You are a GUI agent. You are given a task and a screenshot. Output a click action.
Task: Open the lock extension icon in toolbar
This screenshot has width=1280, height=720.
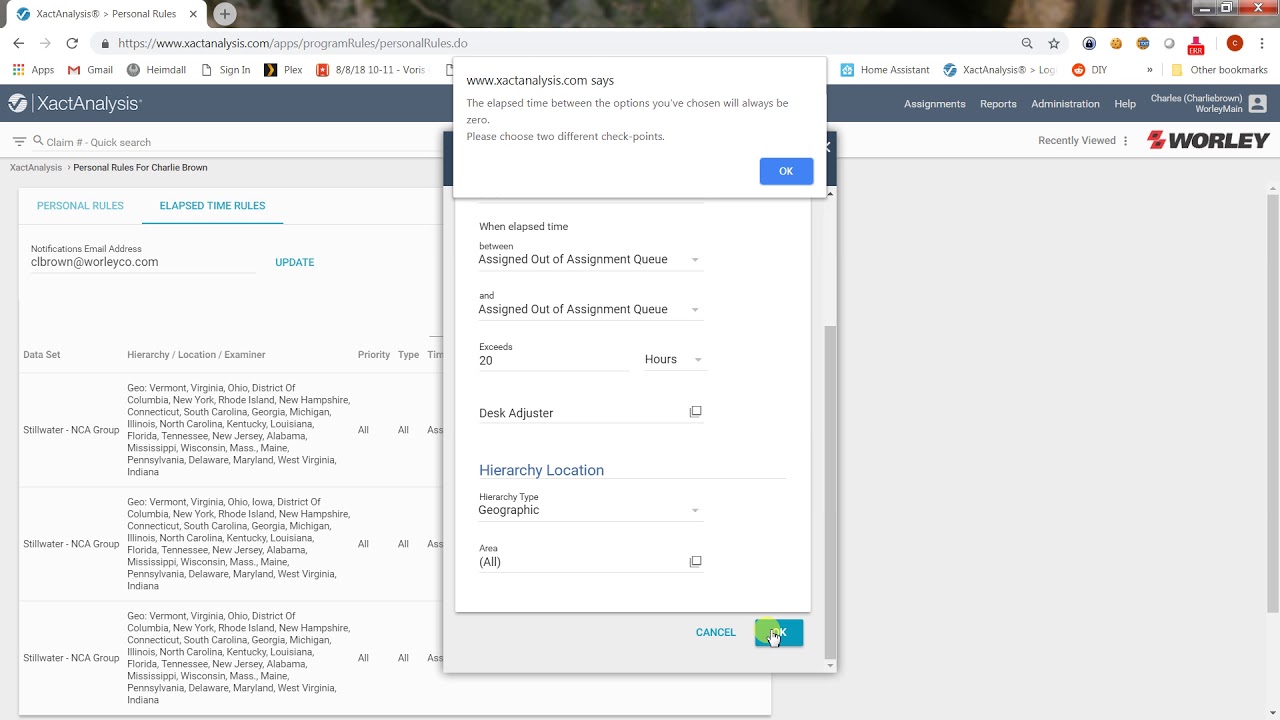pyautogui.click(x=1089, y=43)
